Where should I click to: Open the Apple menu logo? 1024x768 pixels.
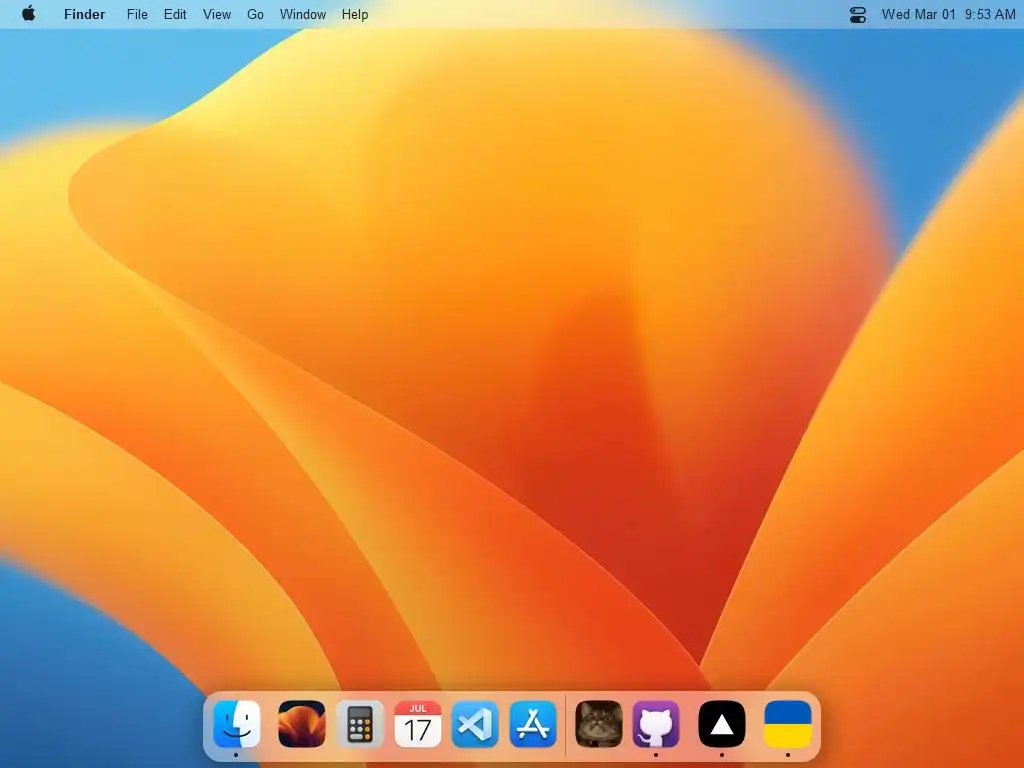tap(28, 14)
